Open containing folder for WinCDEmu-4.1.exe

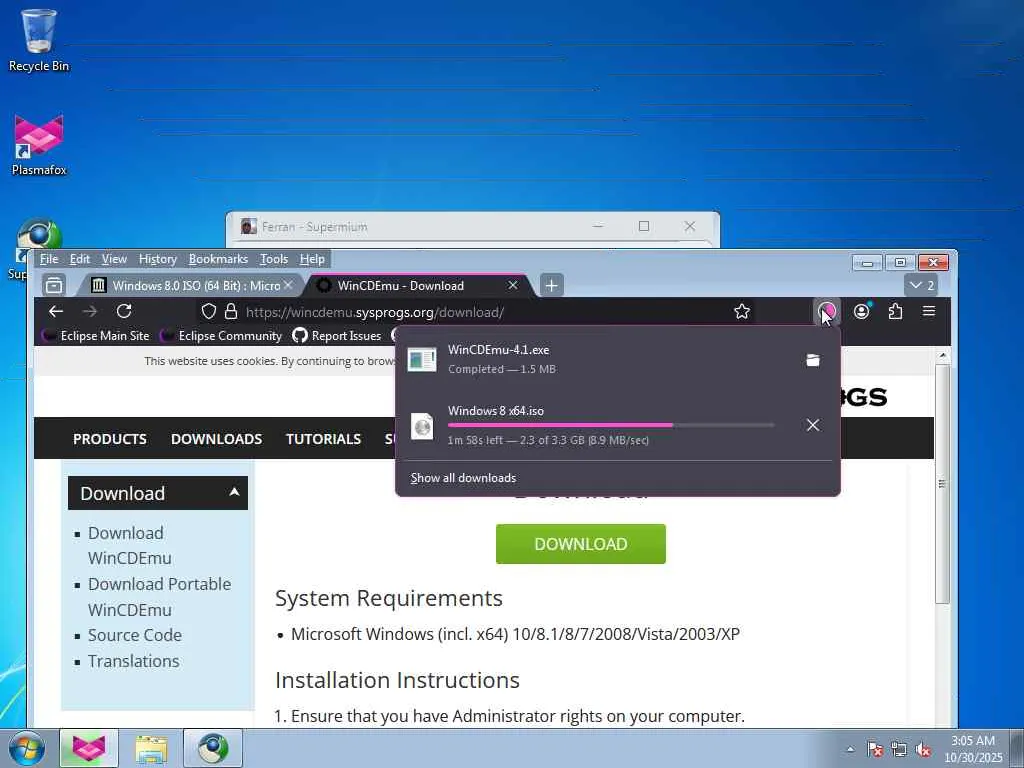coord(812,360)
